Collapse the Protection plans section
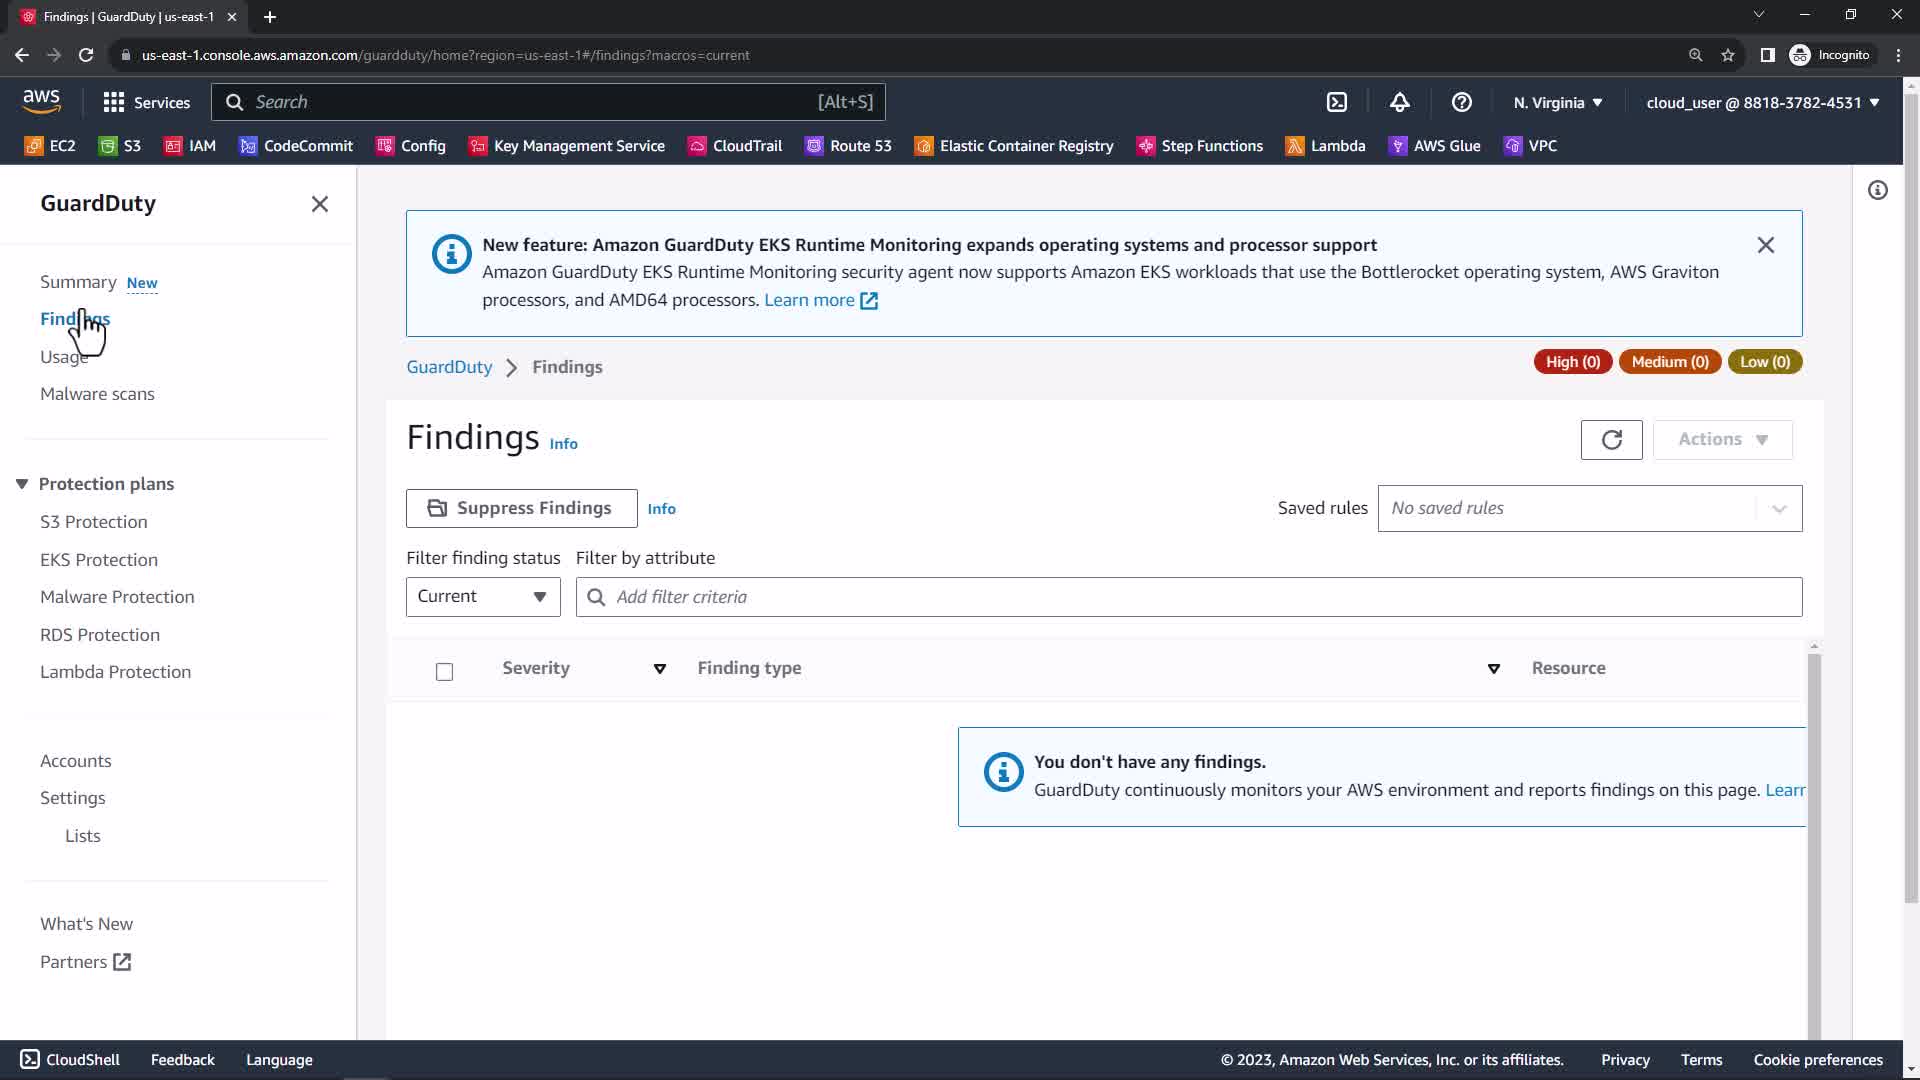 tap(22, 484)
